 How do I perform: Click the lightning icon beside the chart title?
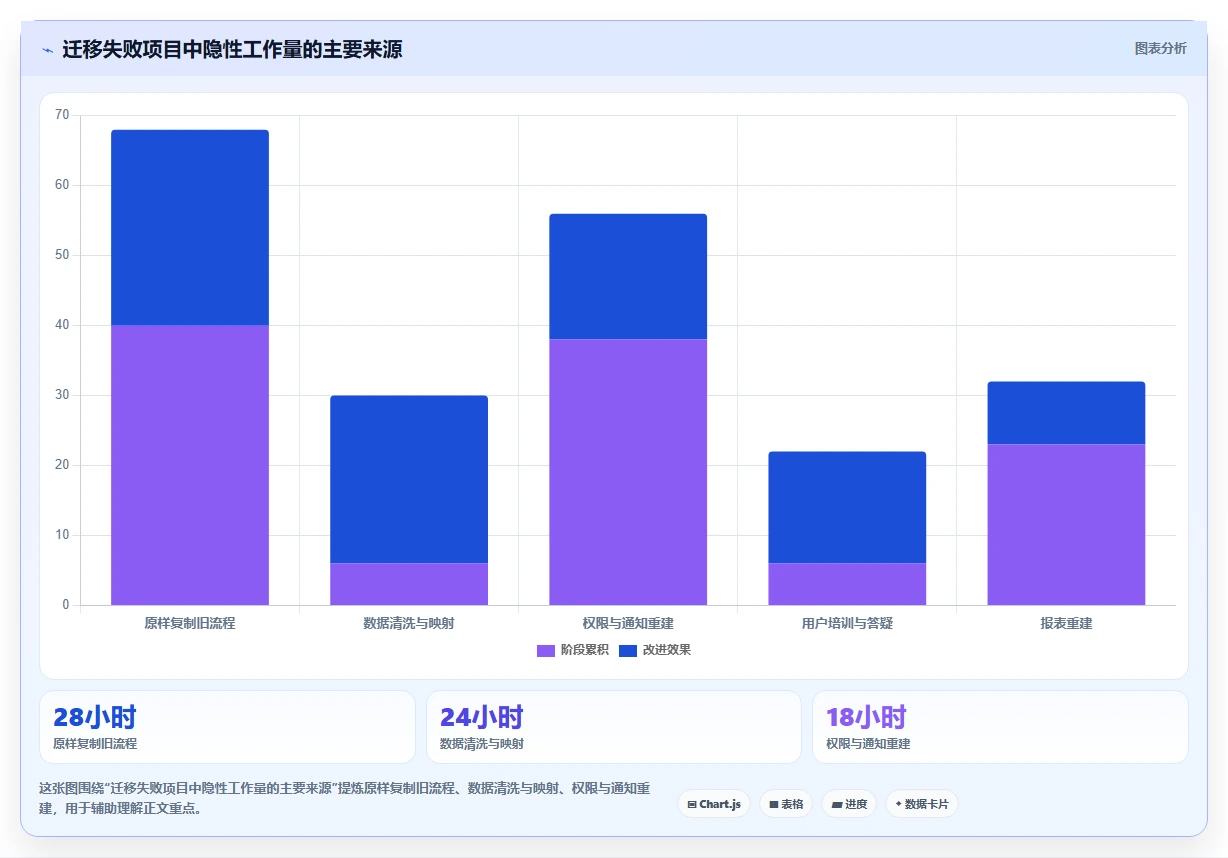point(47,49)
